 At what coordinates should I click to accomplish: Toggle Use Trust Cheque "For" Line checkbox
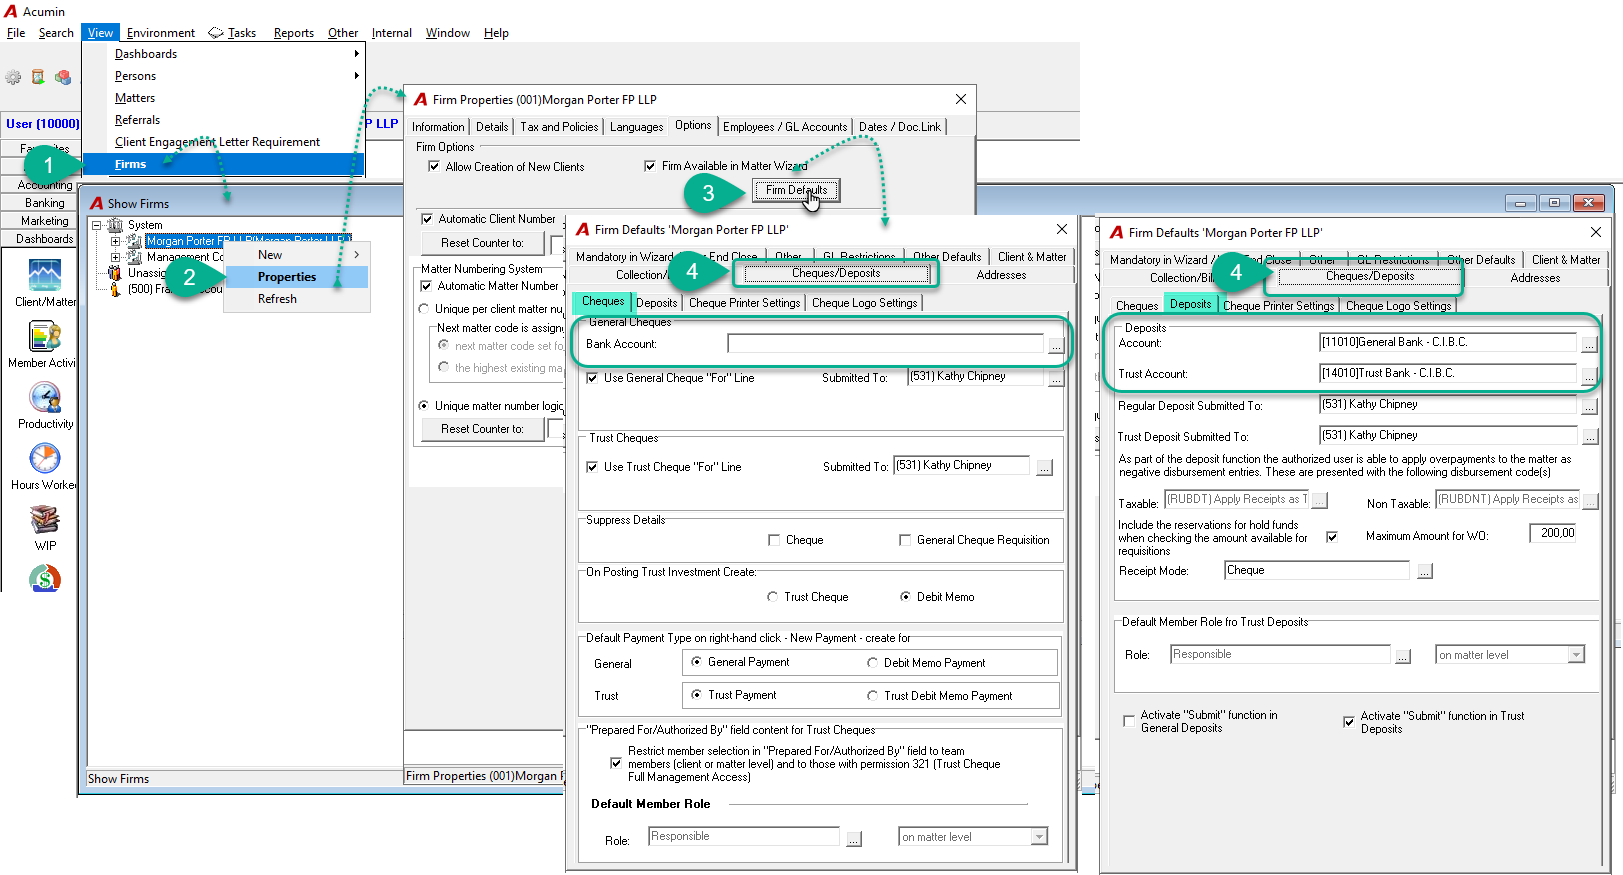tap(592, 467)
